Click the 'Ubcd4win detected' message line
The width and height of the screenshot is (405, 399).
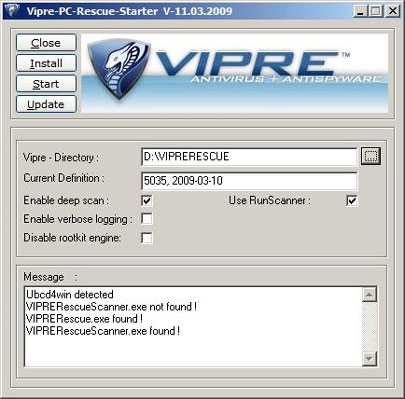pyautogui.click(x=70, y=294)
